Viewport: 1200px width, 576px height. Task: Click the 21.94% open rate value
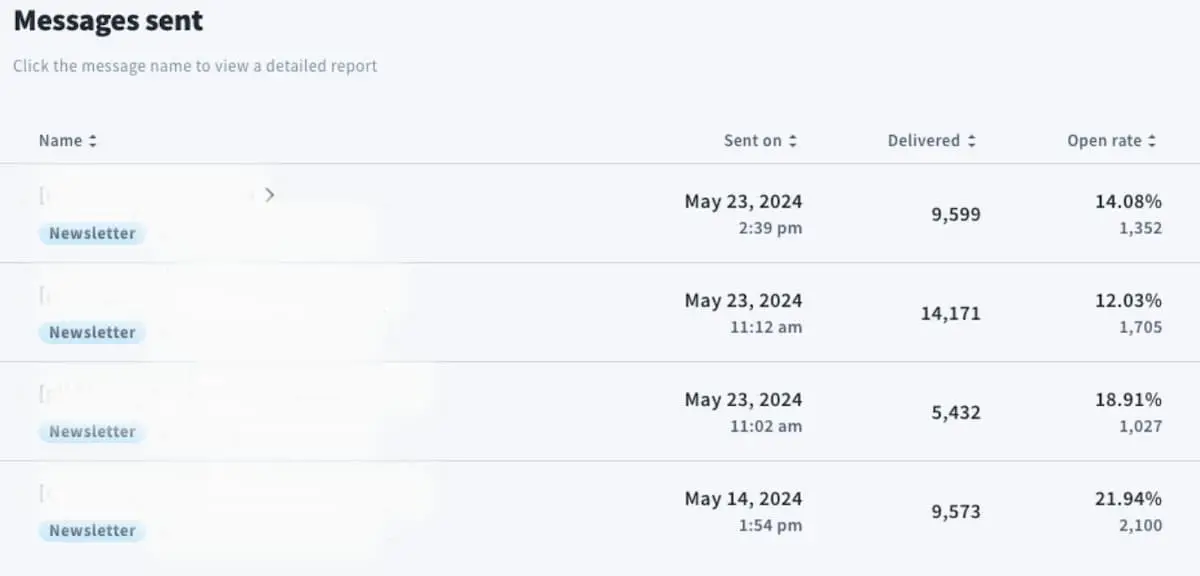tap(1128, 498)
